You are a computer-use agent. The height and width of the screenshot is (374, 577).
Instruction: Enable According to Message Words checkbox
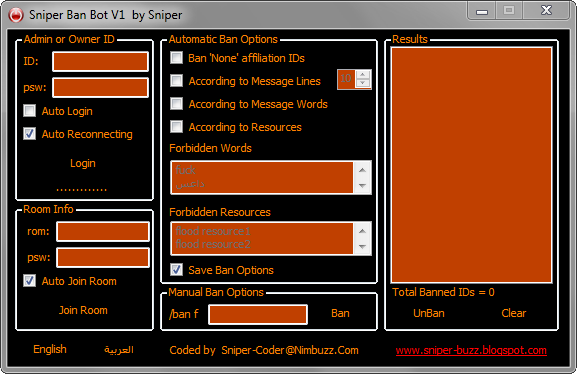pos(177,103)
